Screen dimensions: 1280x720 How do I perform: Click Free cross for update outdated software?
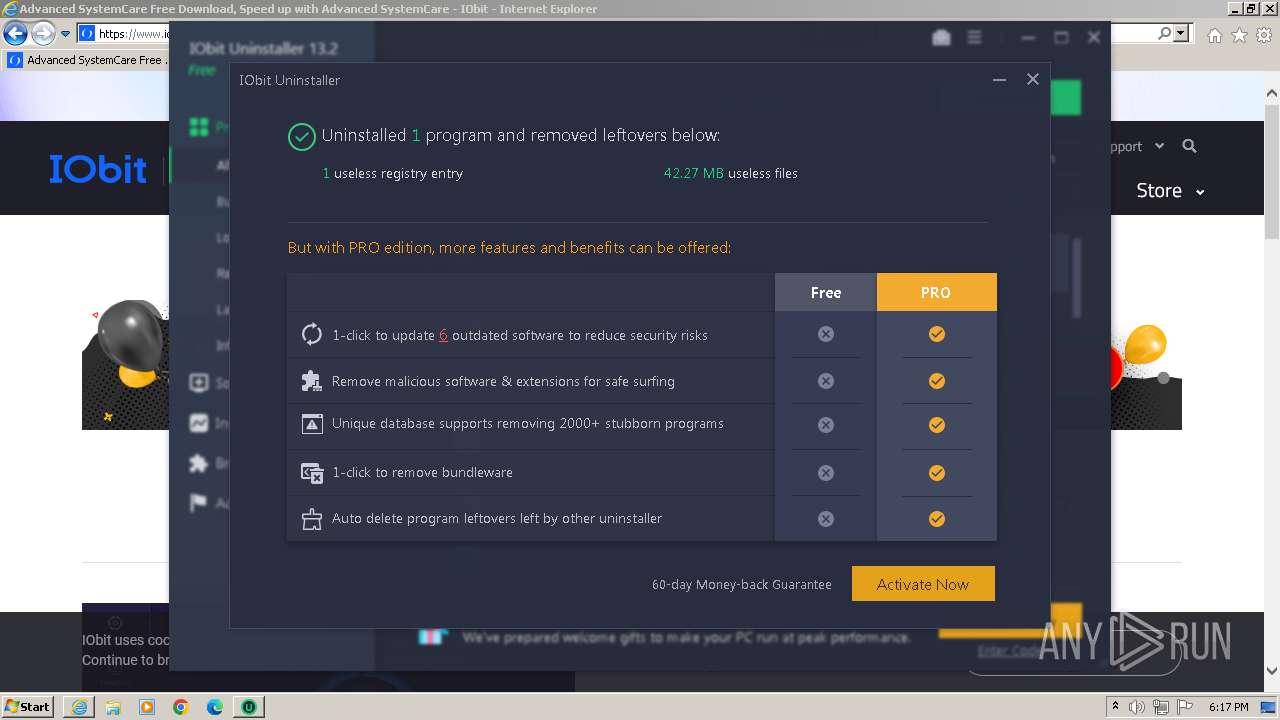[x=826, y=334]
